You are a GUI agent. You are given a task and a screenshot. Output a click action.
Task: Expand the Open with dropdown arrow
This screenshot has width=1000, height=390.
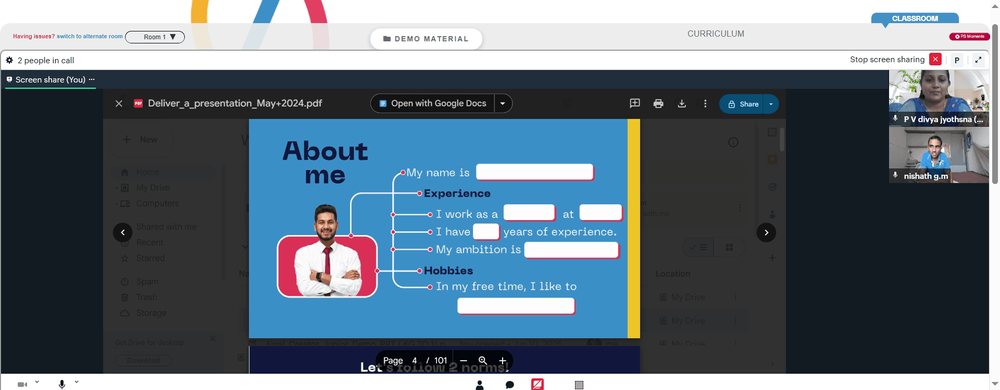click(x=503, y=103)
